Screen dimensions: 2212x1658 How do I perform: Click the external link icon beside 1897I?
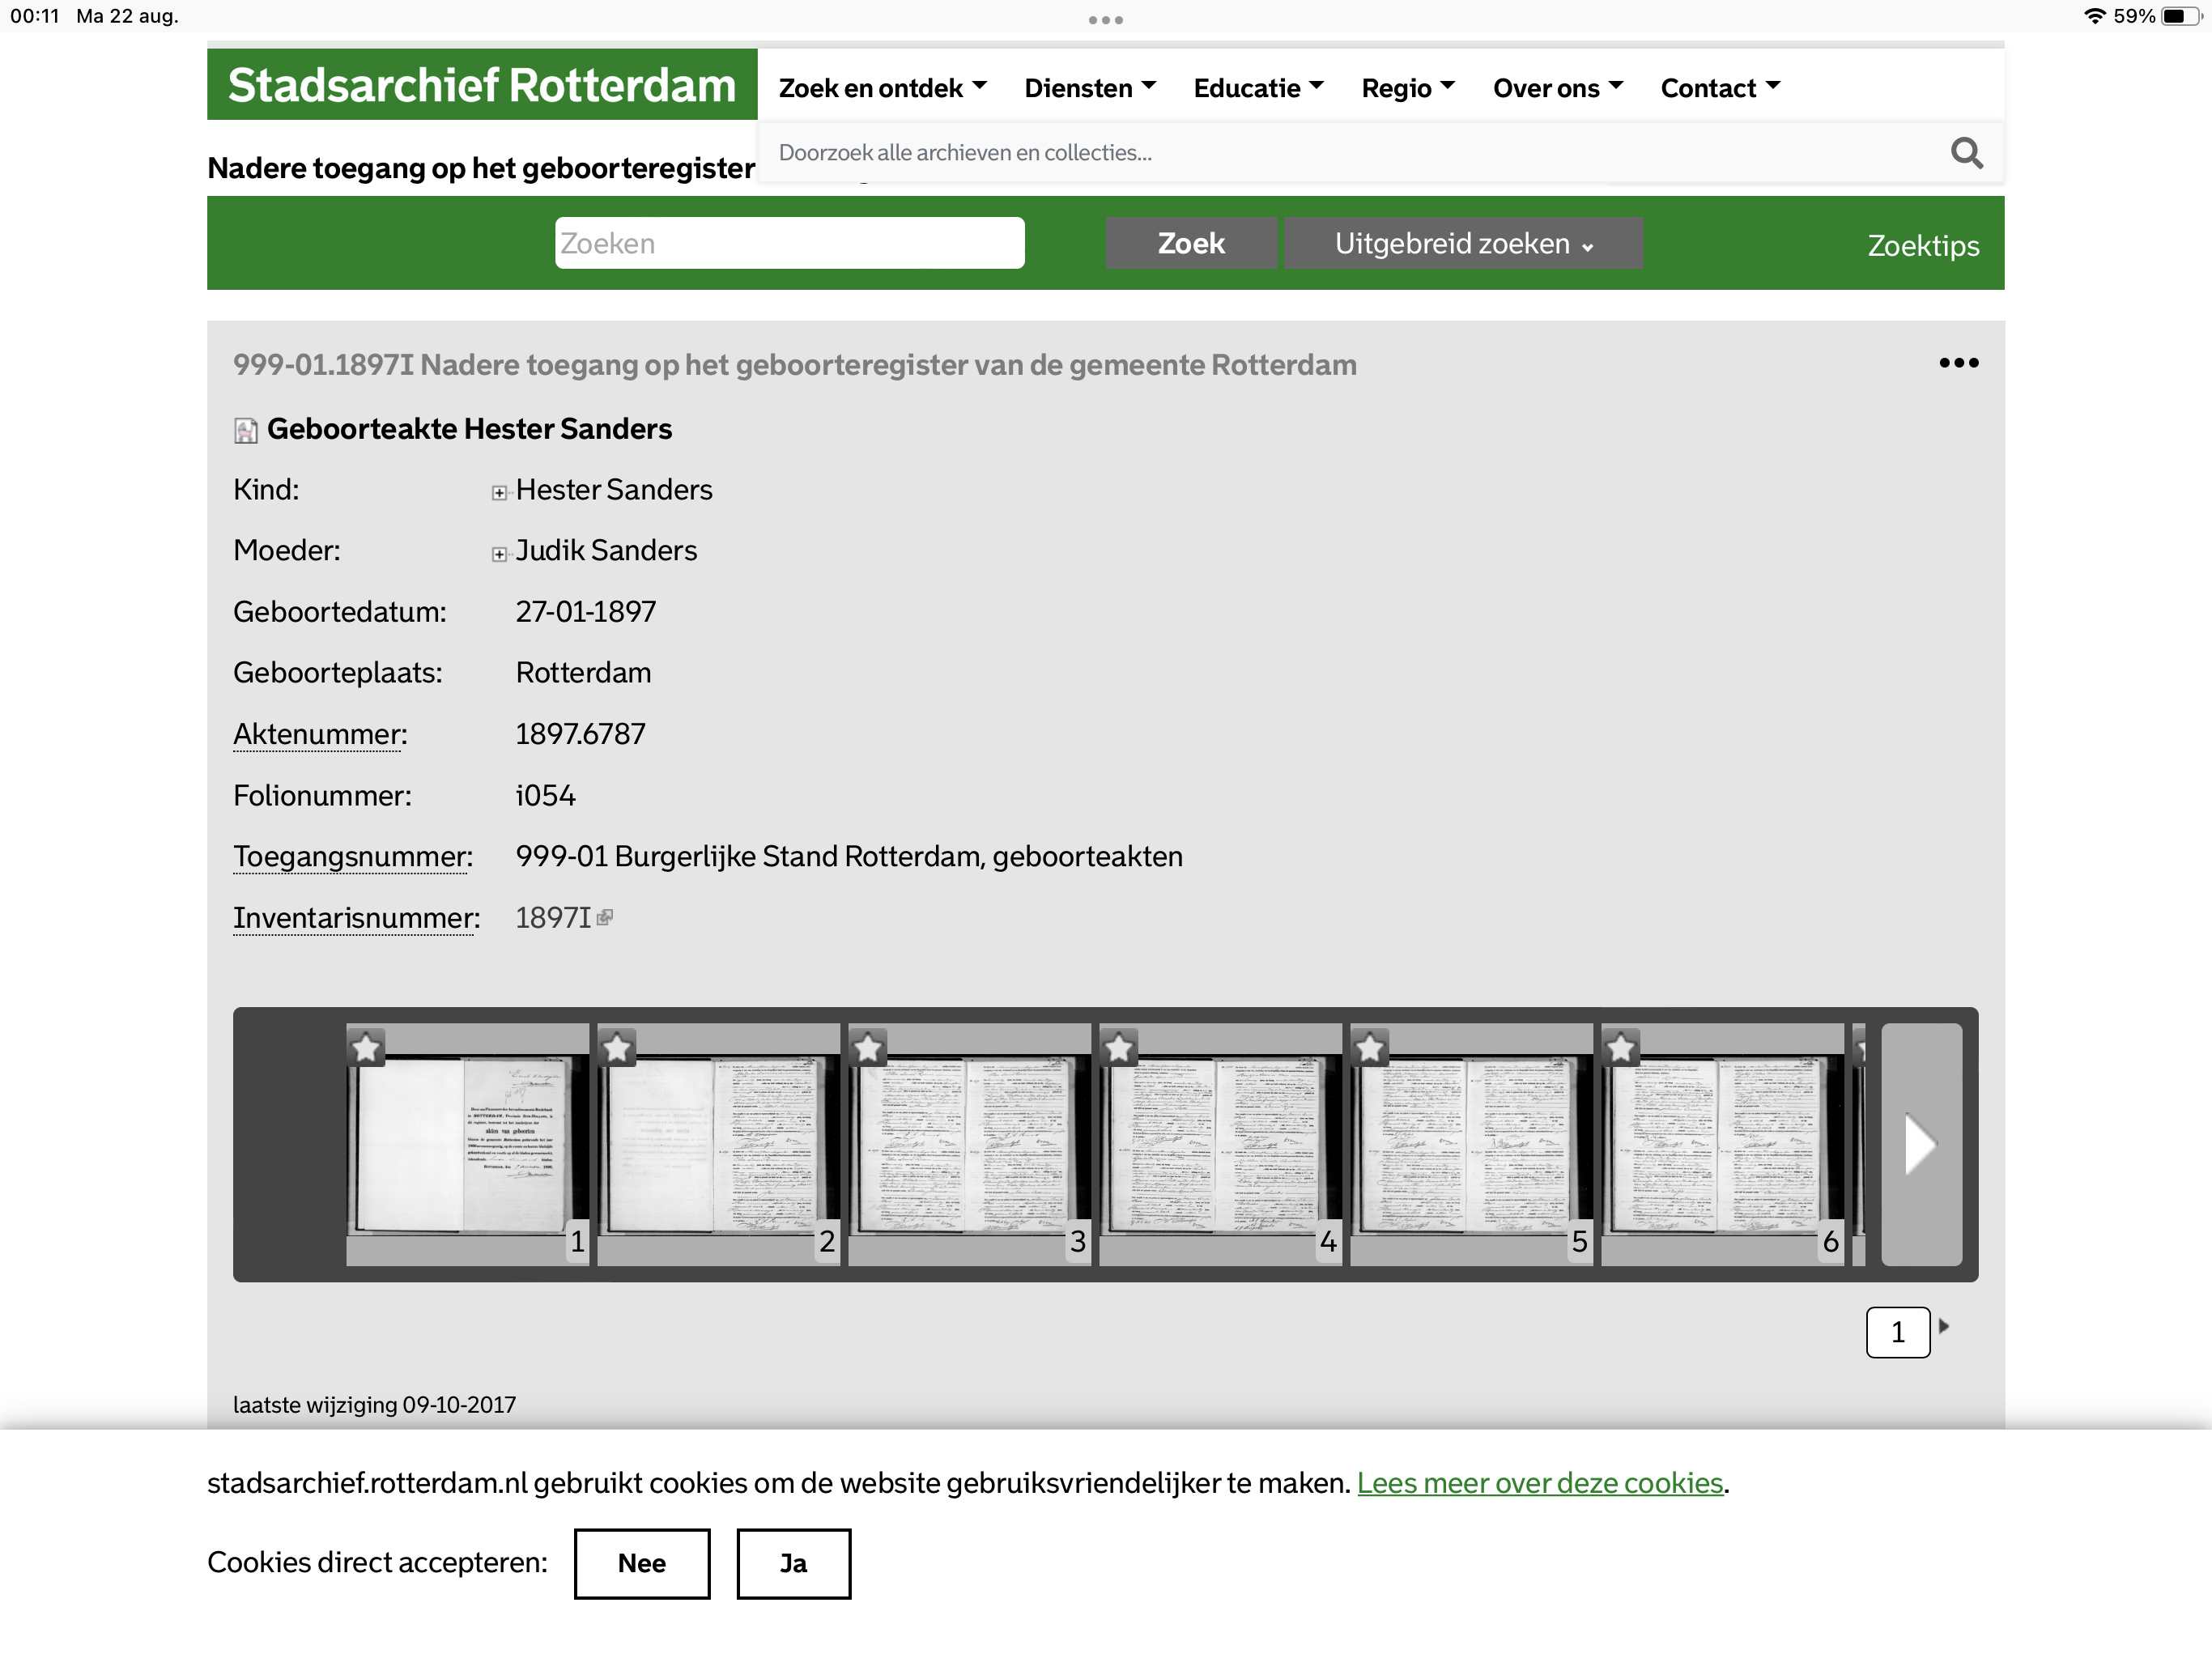(x=605, y=917)
